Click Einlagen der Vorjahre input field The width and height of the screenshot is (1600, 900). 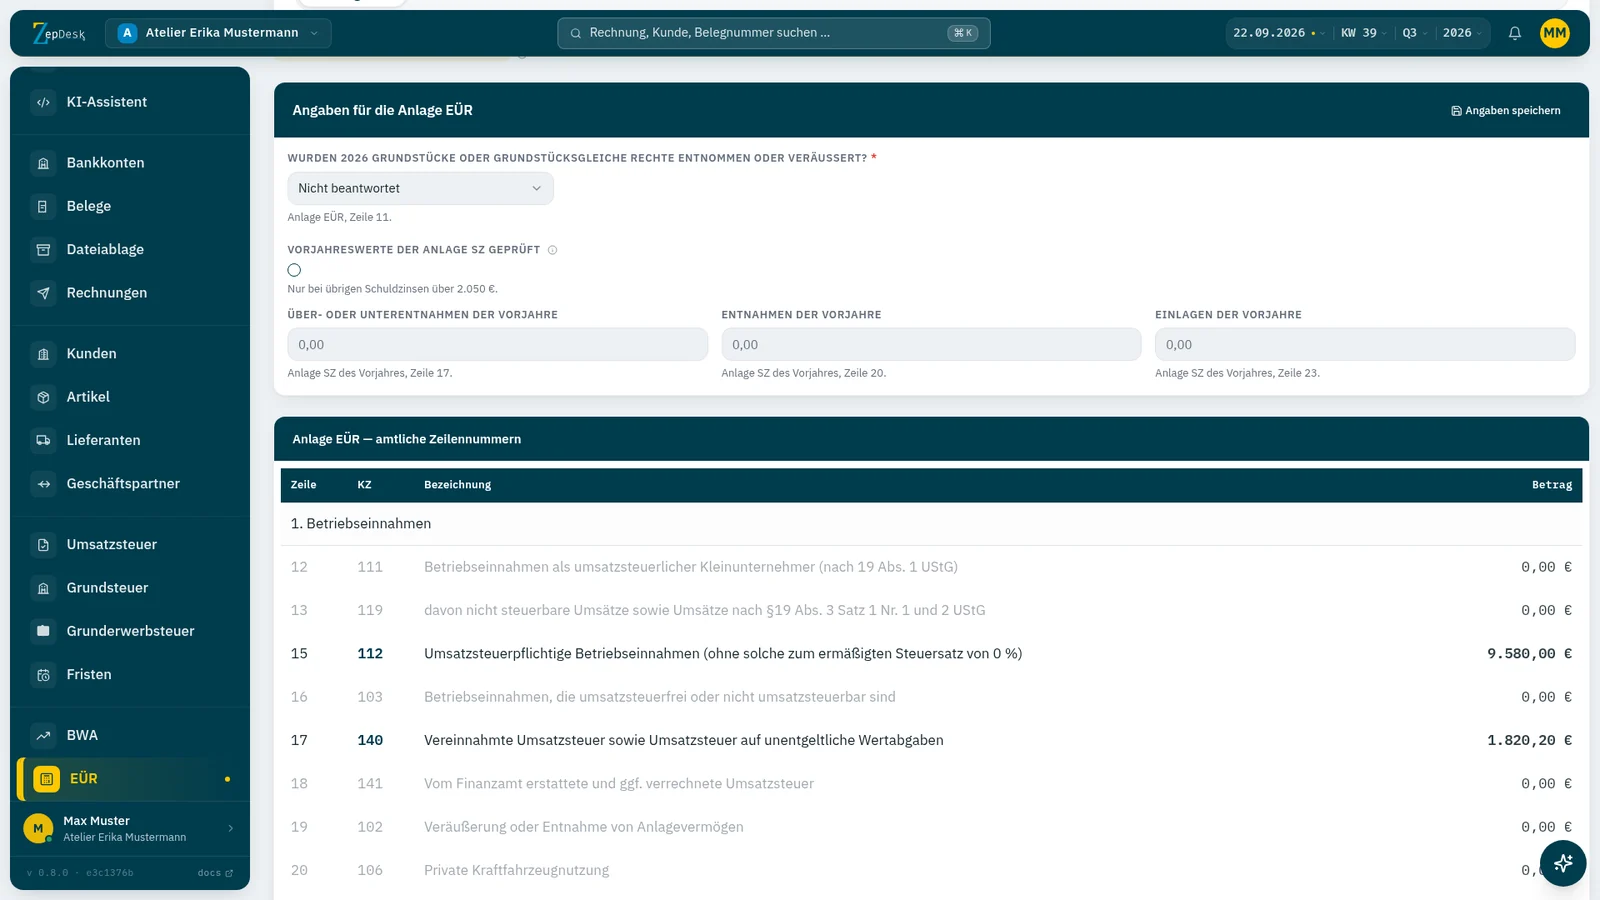[x=1365, y=345]
